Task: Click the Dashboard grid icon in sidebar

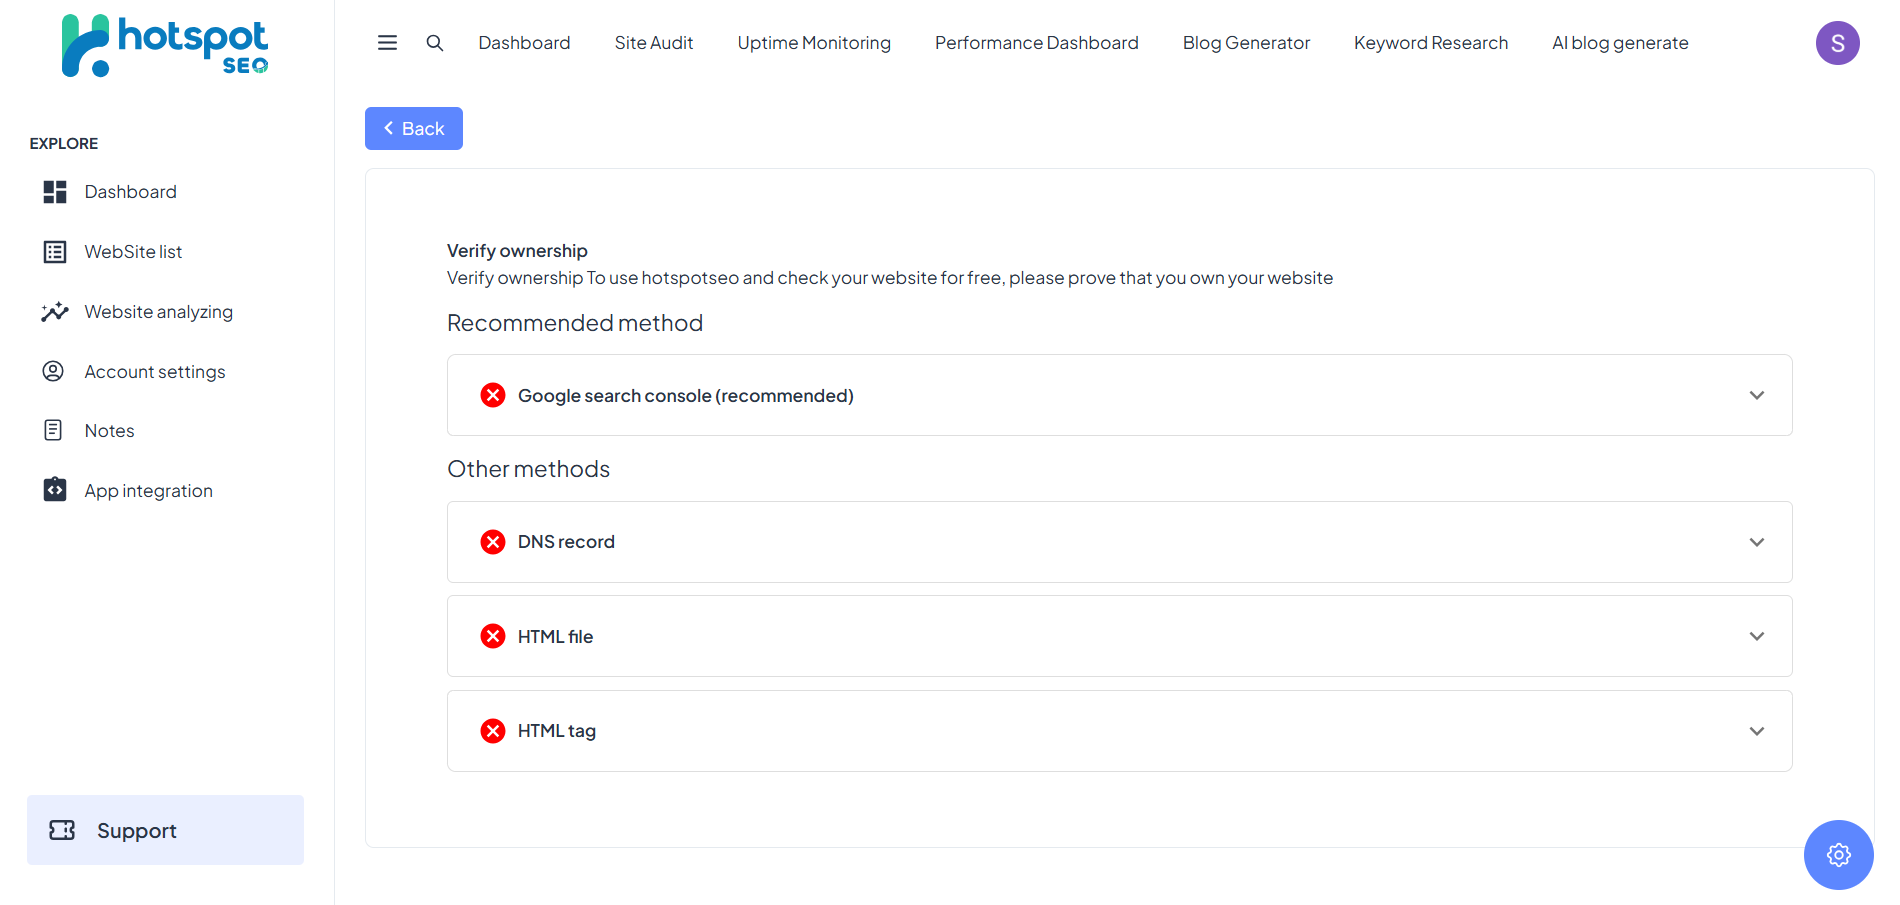Action: [55, 192]
